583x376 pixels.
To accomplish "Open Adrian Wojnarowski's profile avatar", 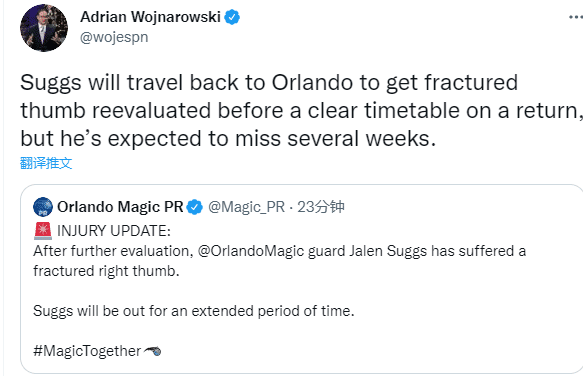I will (44, 28).
